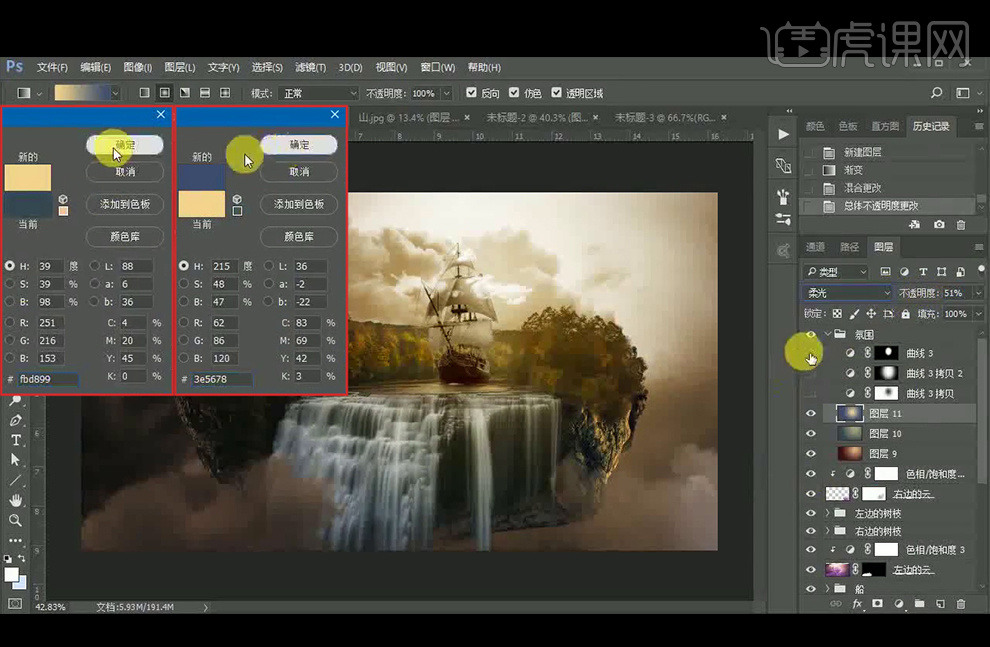The width and height of the screenshot is (990, 647).
Task: Delete layer using the trash icon
Action: point(961,604)
